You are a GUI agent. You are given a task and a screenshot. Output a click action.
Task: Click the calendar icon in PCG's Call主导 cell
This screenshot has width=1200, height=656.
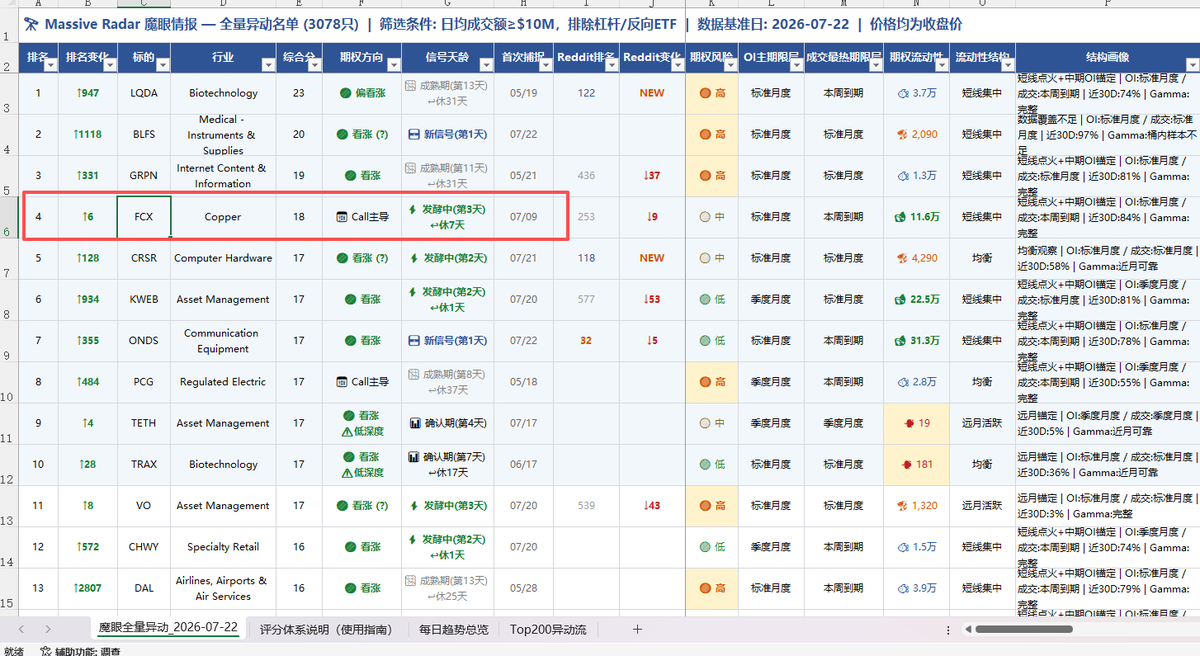(342, 382)
